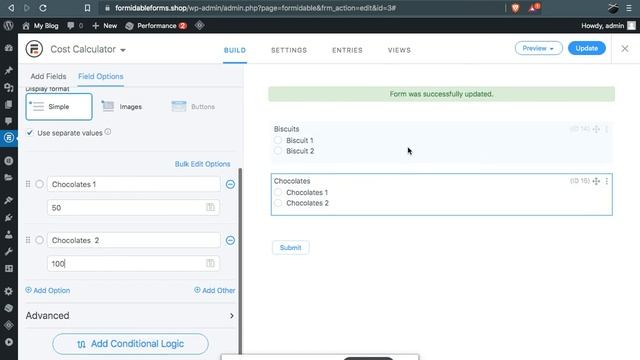Select Chocolates 1 radio in form preview

278,192
